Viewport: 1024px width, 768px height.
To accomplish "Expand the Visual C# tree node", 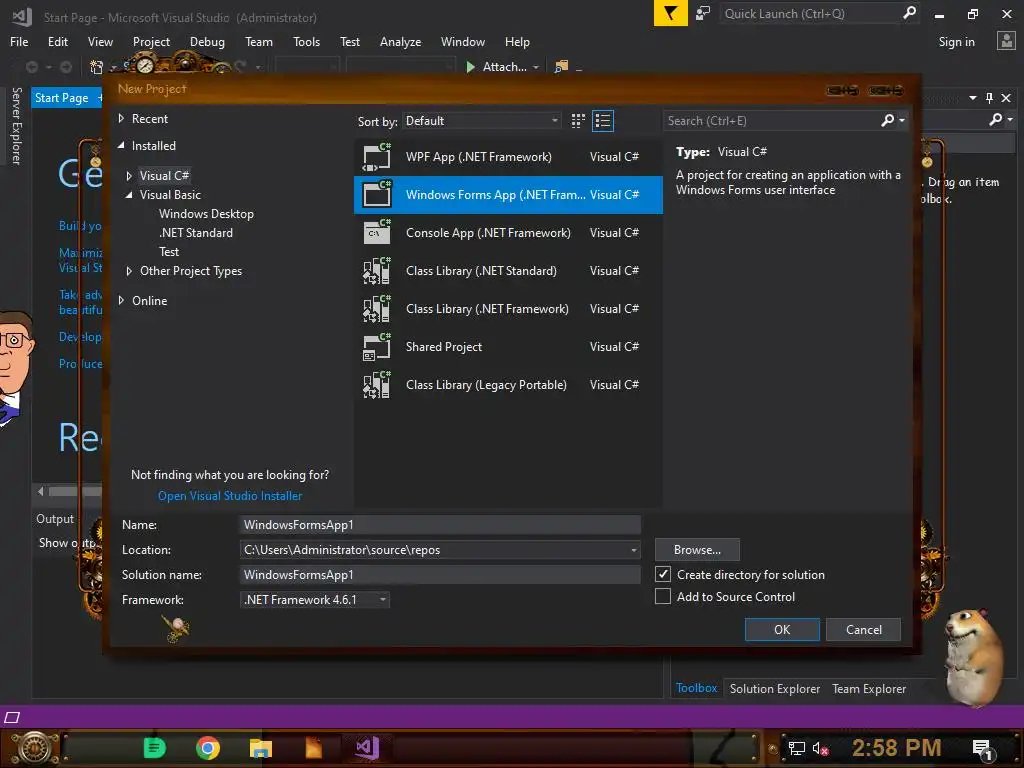I will tap(129, 176).
